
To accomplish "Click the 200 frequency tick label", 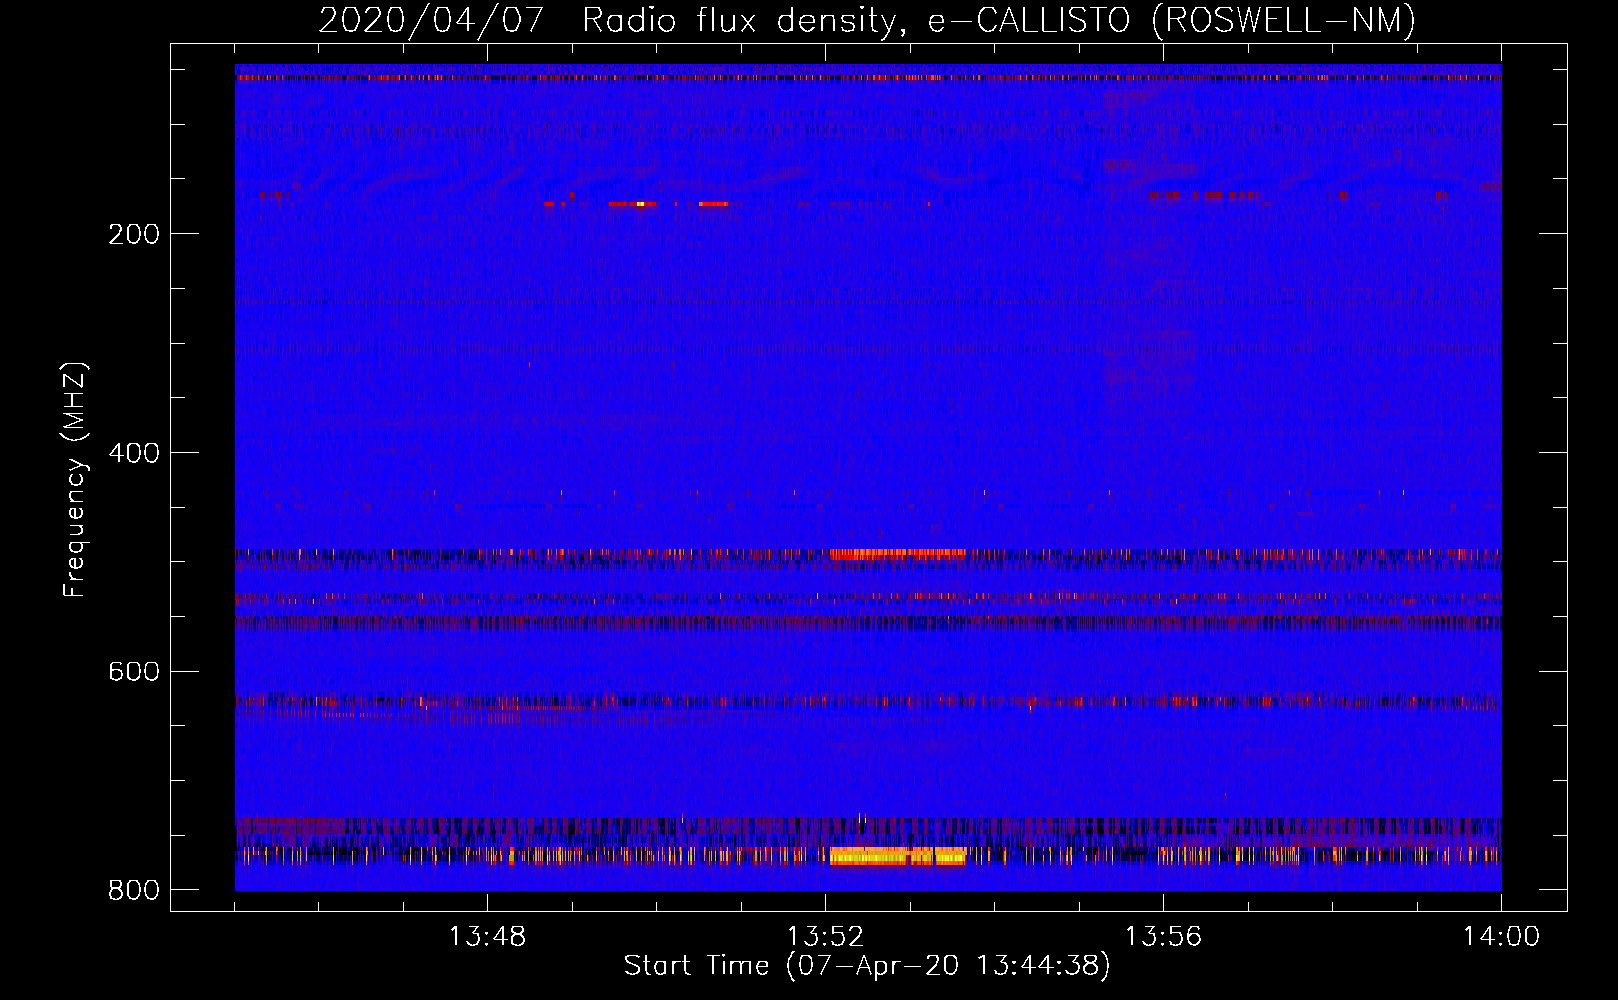I will (x=134, y=234).
